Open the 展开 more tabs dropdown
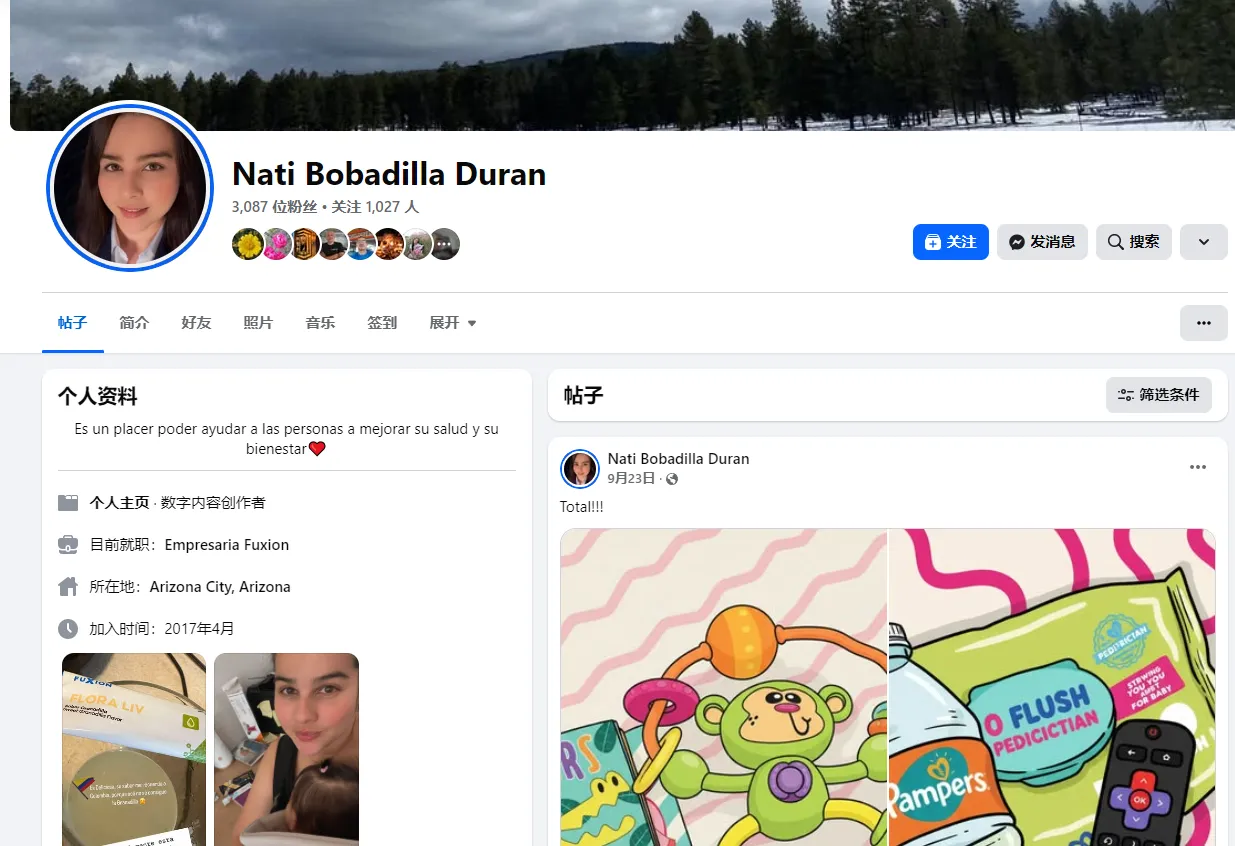1235x846 pixels. pos(453,323)
